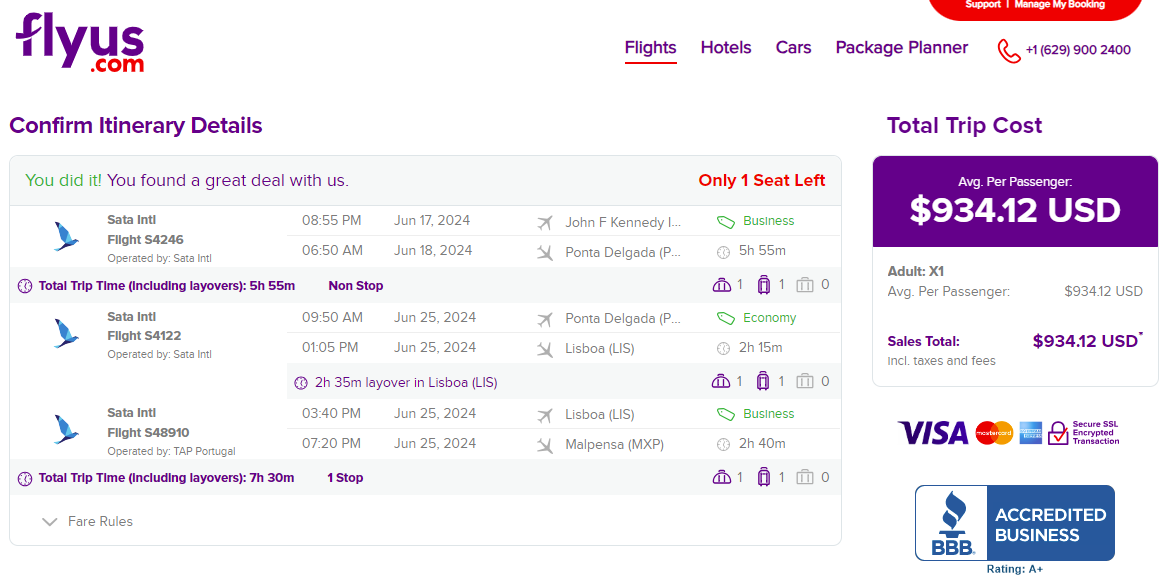Click 'Economy' cabin class label
The height and width of the screenshot is (582, 1173).
(x=769, y=318)
